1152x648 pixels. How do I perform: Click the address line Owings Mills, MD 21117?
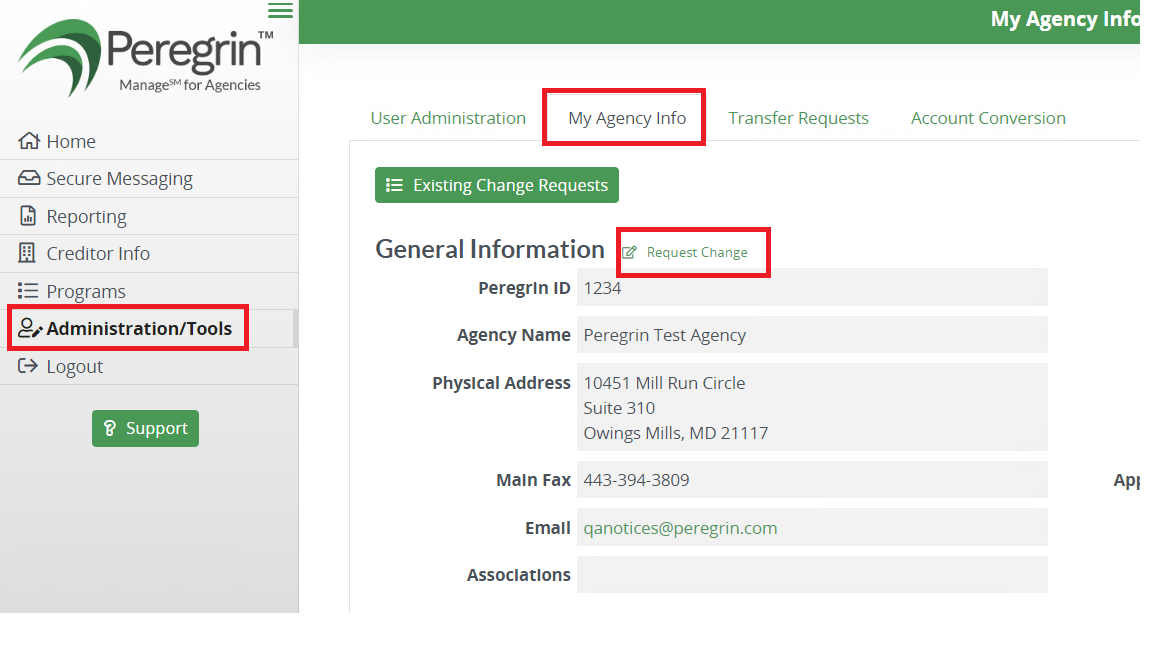(676, 433)
